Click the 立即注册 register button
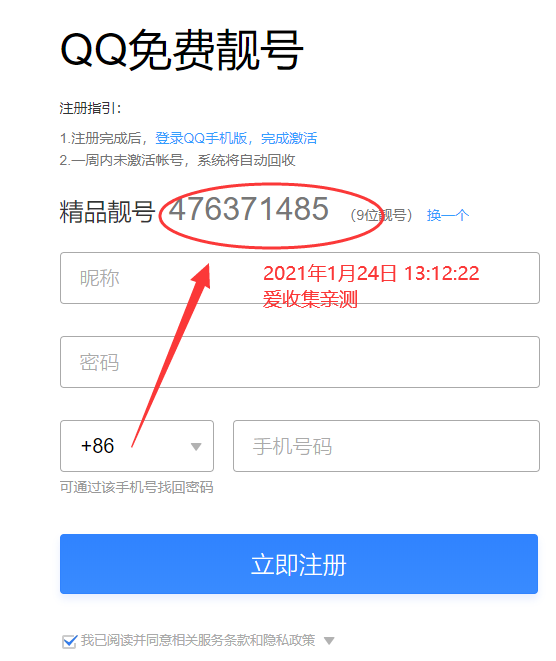This screenshot has width=556, height=661. click(x=299, y=564)
